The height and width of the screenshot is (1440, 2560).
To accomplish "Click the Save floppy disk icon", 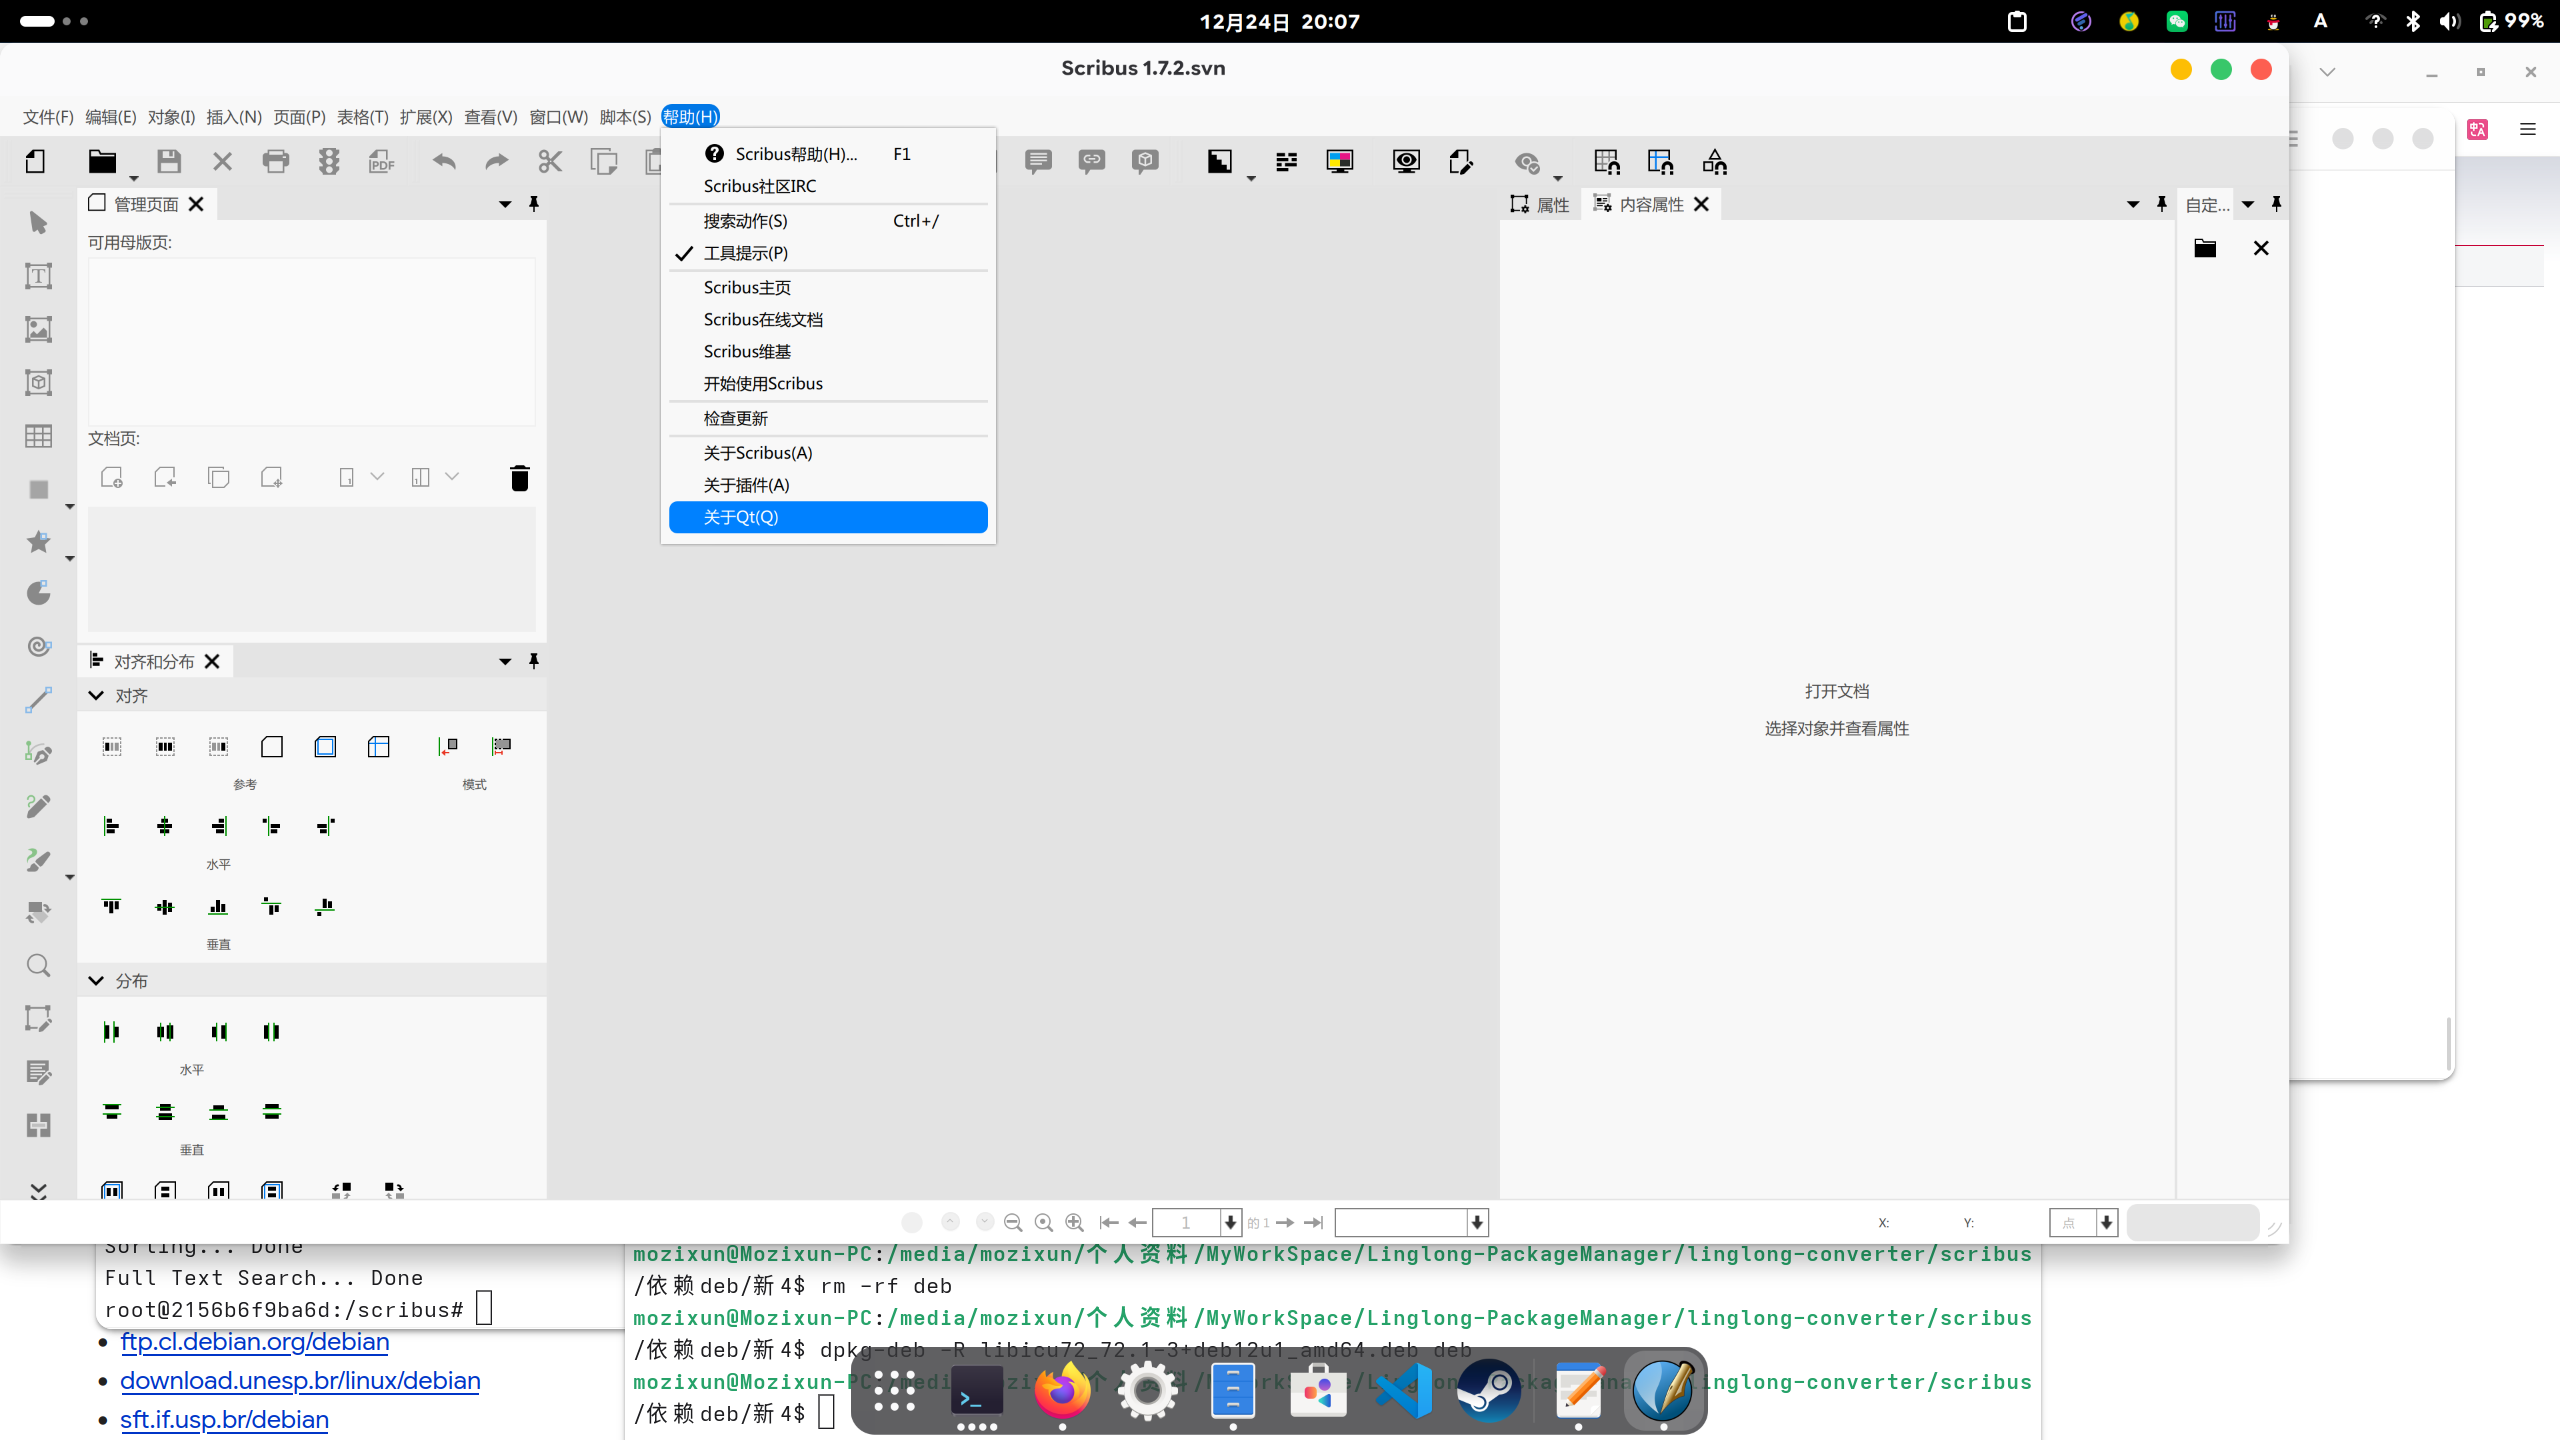I will tap(169, 161).
